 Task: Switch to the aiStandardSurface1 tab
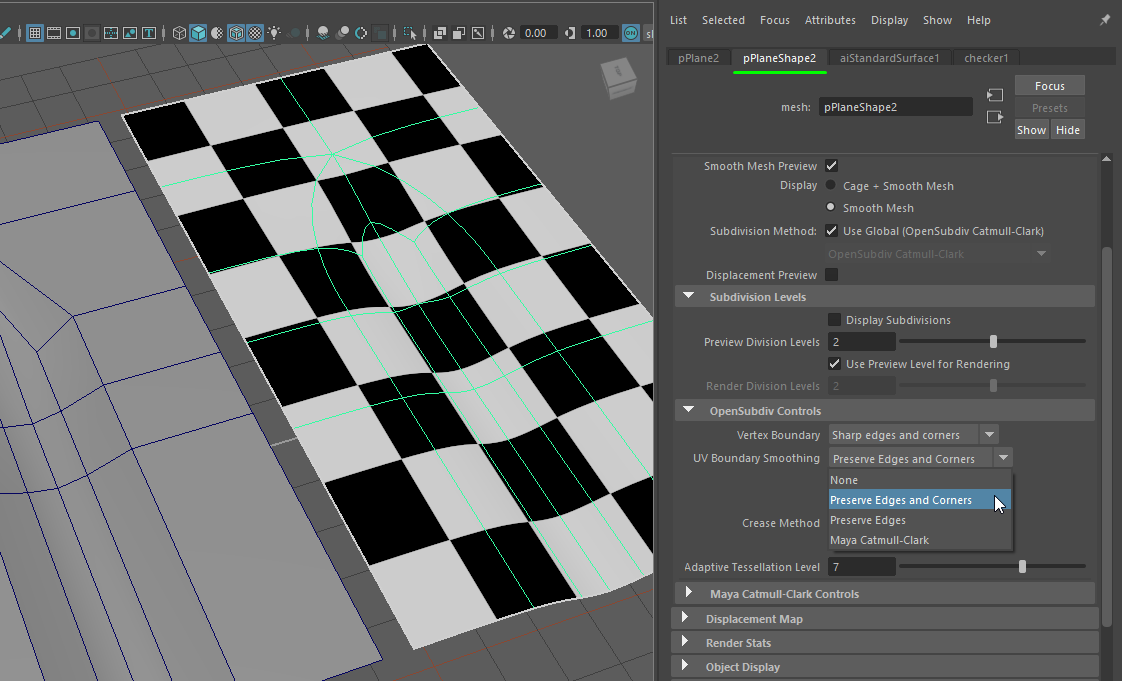pos(889,58)
